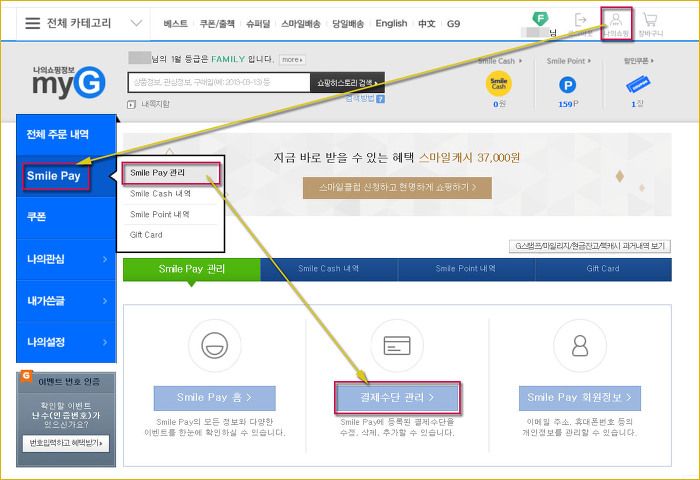Switch site language to English

(392, 23)
